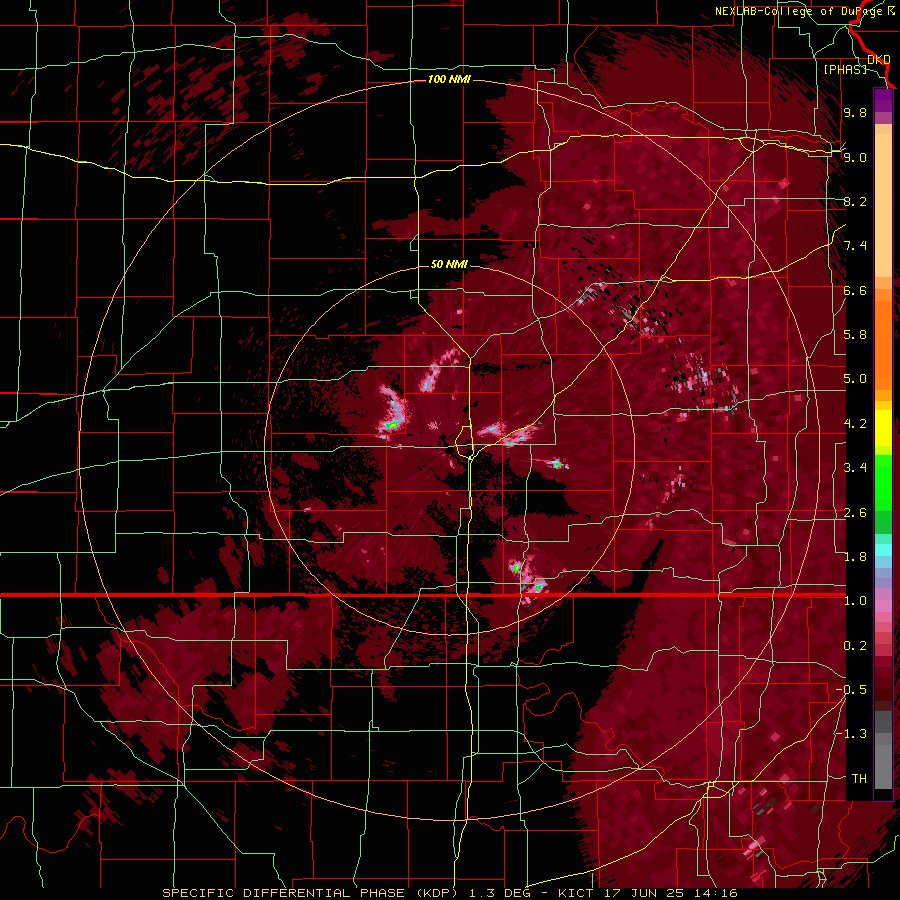900x900 pixels.
Task: Pick the orange segment of the color bar
Action: coord(883,344)
